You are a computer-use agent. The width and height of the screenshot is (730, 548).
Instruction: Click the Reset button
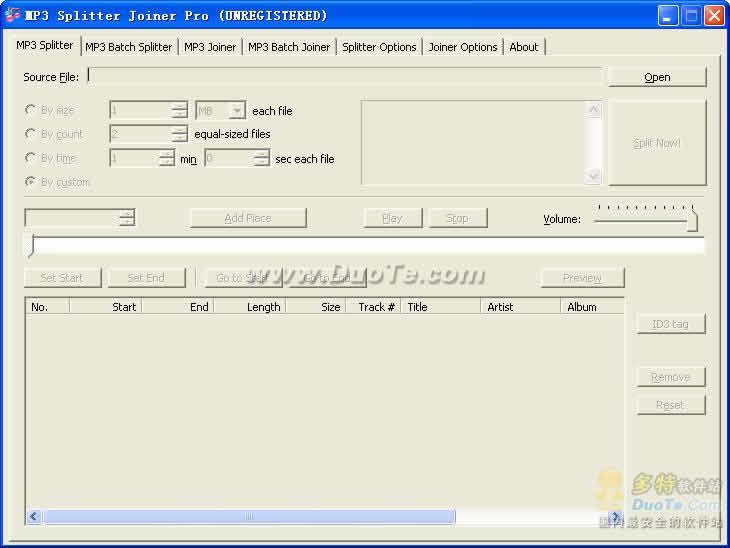click(x=671, y=405)
